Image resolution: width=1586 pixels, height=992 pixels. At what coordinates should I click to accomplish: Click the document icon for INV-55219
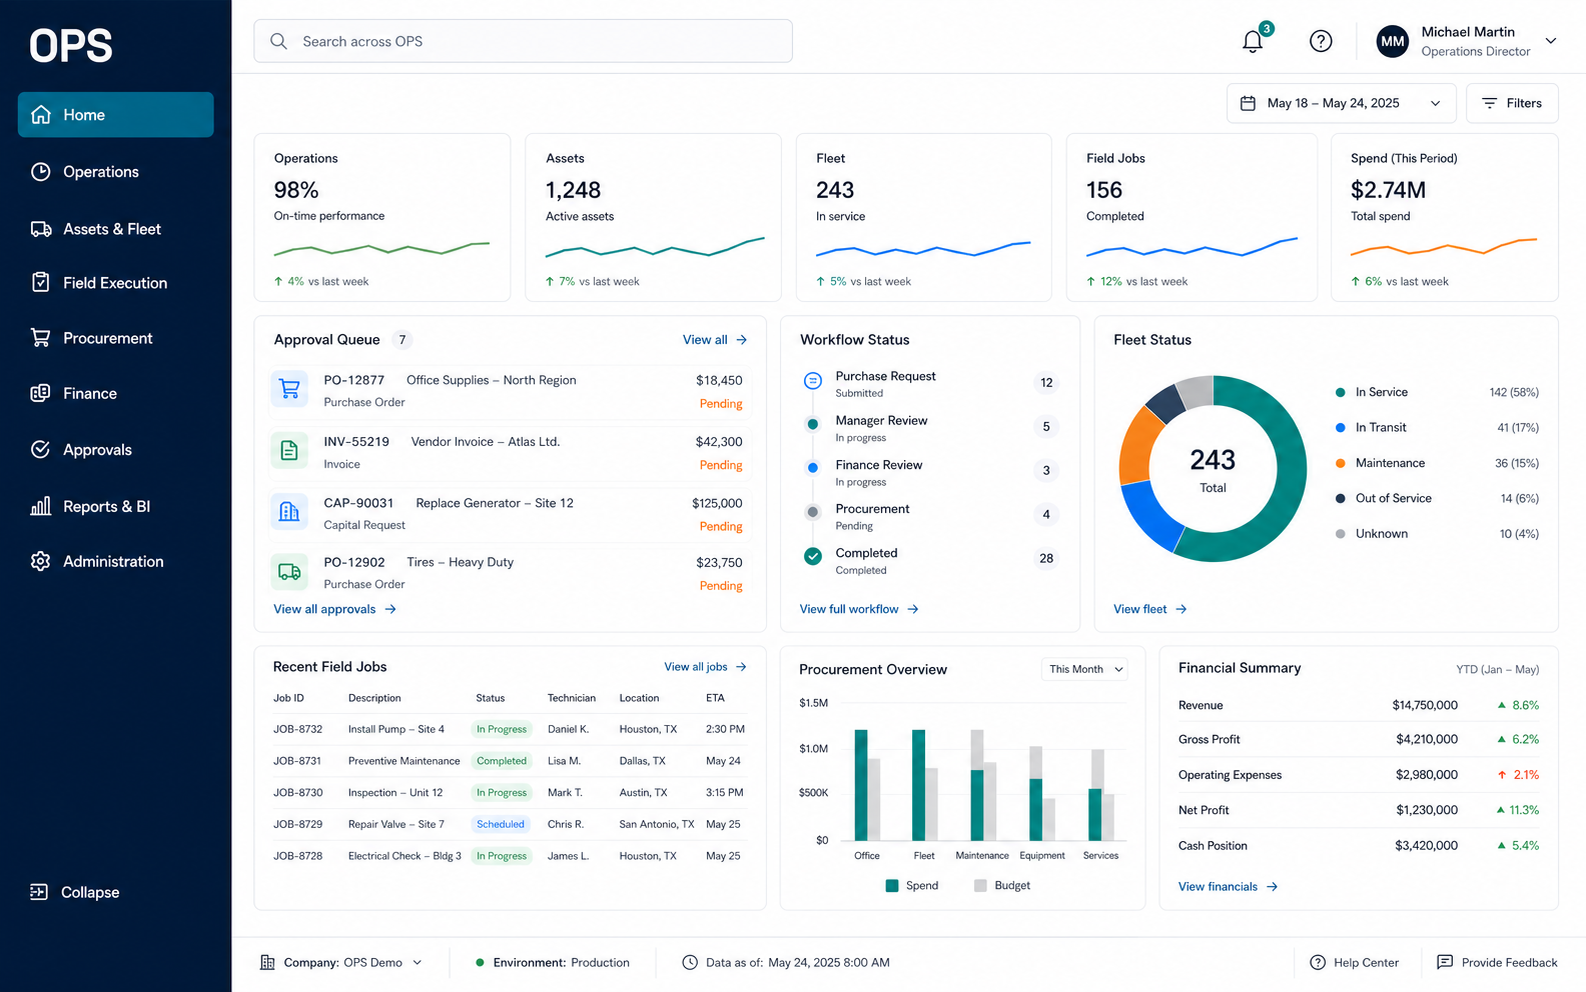coord(289,450)
